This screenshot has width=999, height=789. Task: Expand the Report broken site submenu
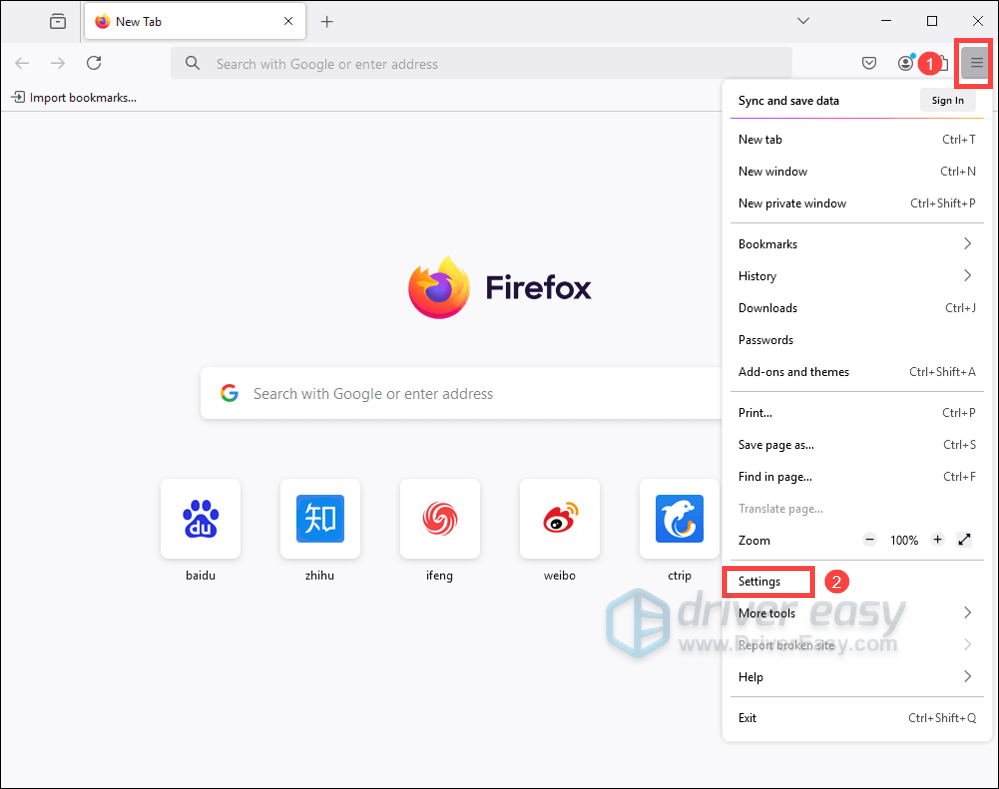(x=857, y=645)
